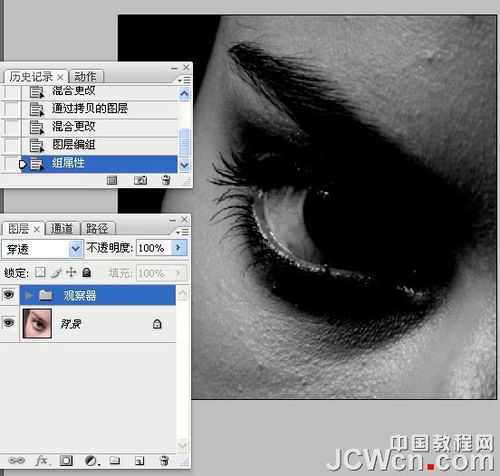Toggle lock all padlock
The width and height of the screenshot is (500, 476).
pyautogui.click(x=87, y=272)
